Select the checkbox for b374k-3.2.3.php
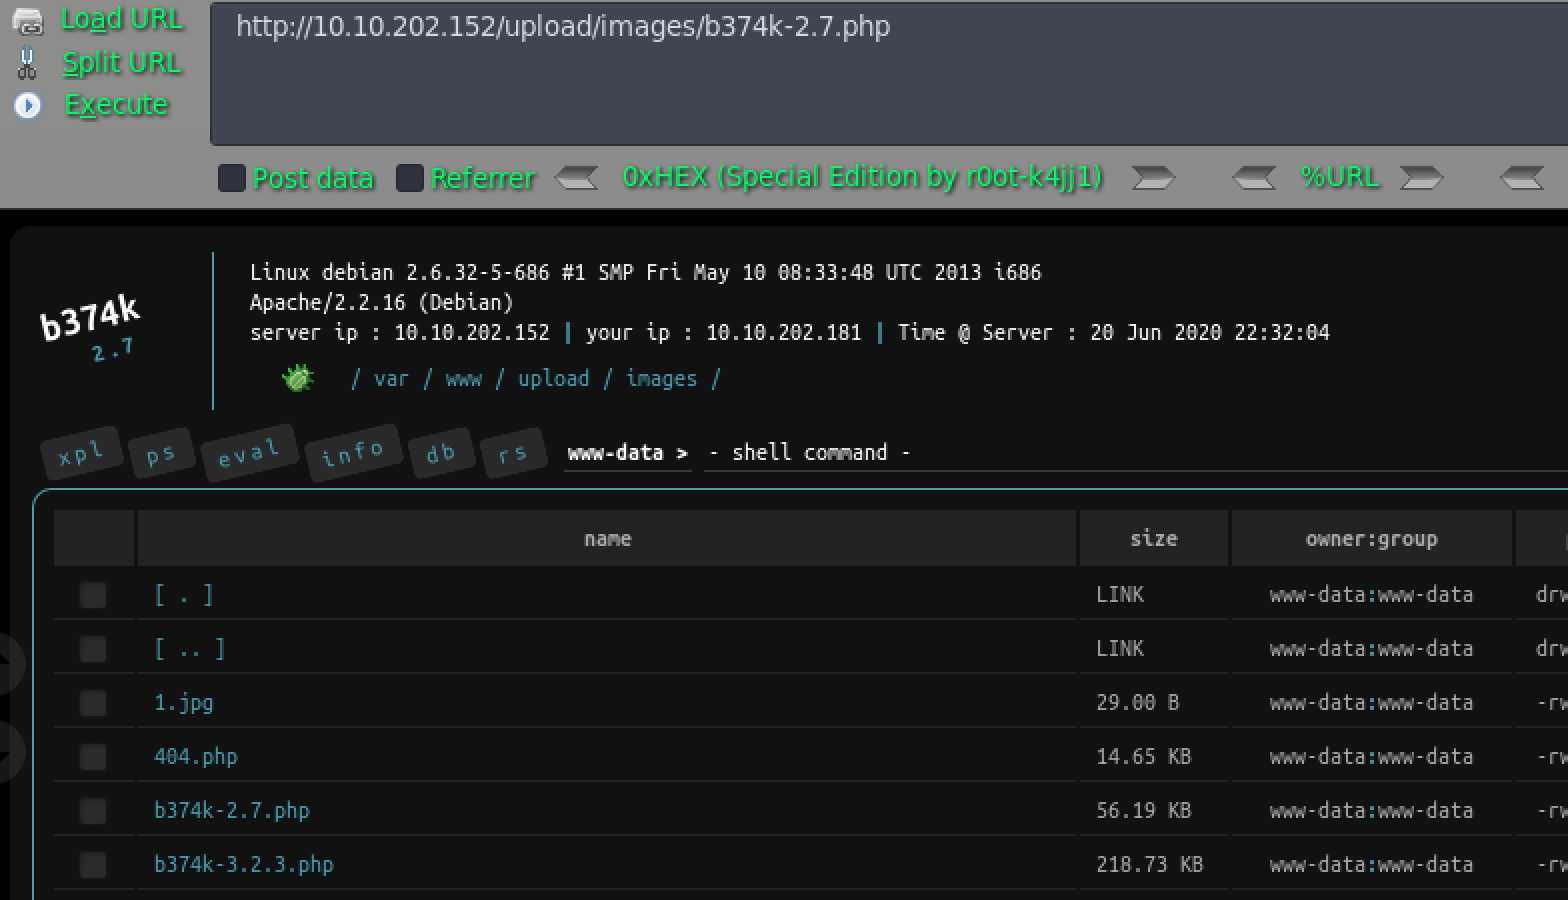1568x900 pixels. click(x=93, y=865)
